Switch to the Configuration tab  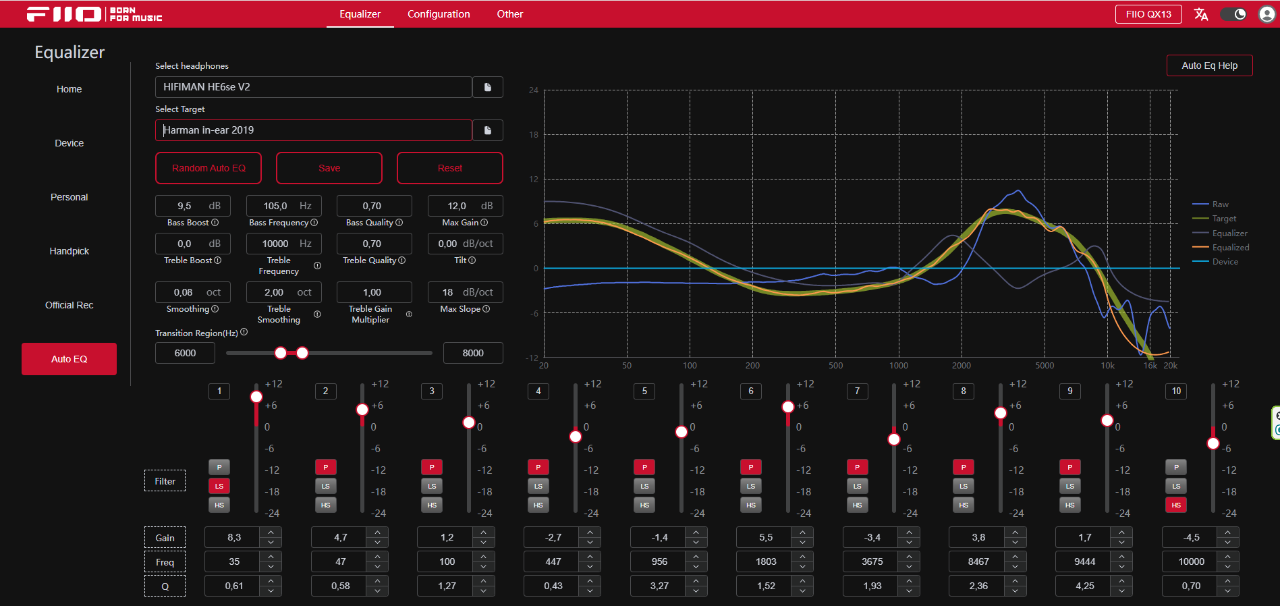[438, 14]
